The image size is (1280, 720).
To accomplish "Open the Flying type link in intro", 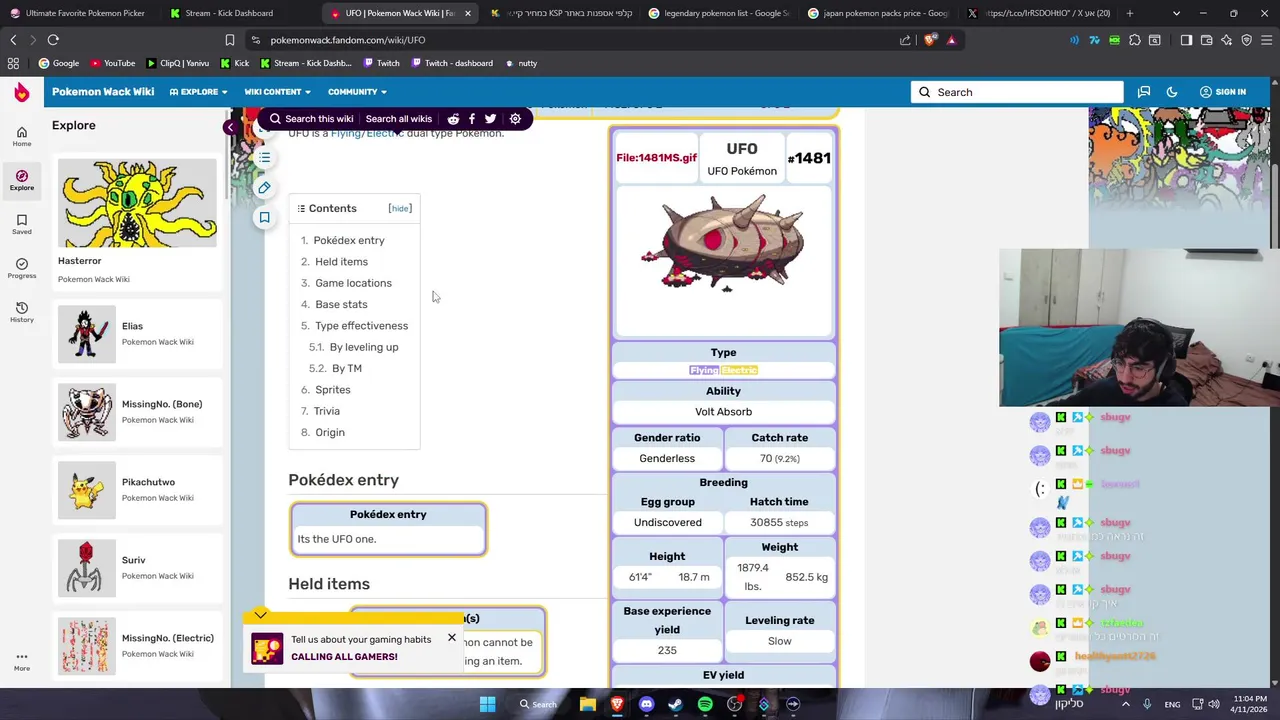I will [345, 133].
